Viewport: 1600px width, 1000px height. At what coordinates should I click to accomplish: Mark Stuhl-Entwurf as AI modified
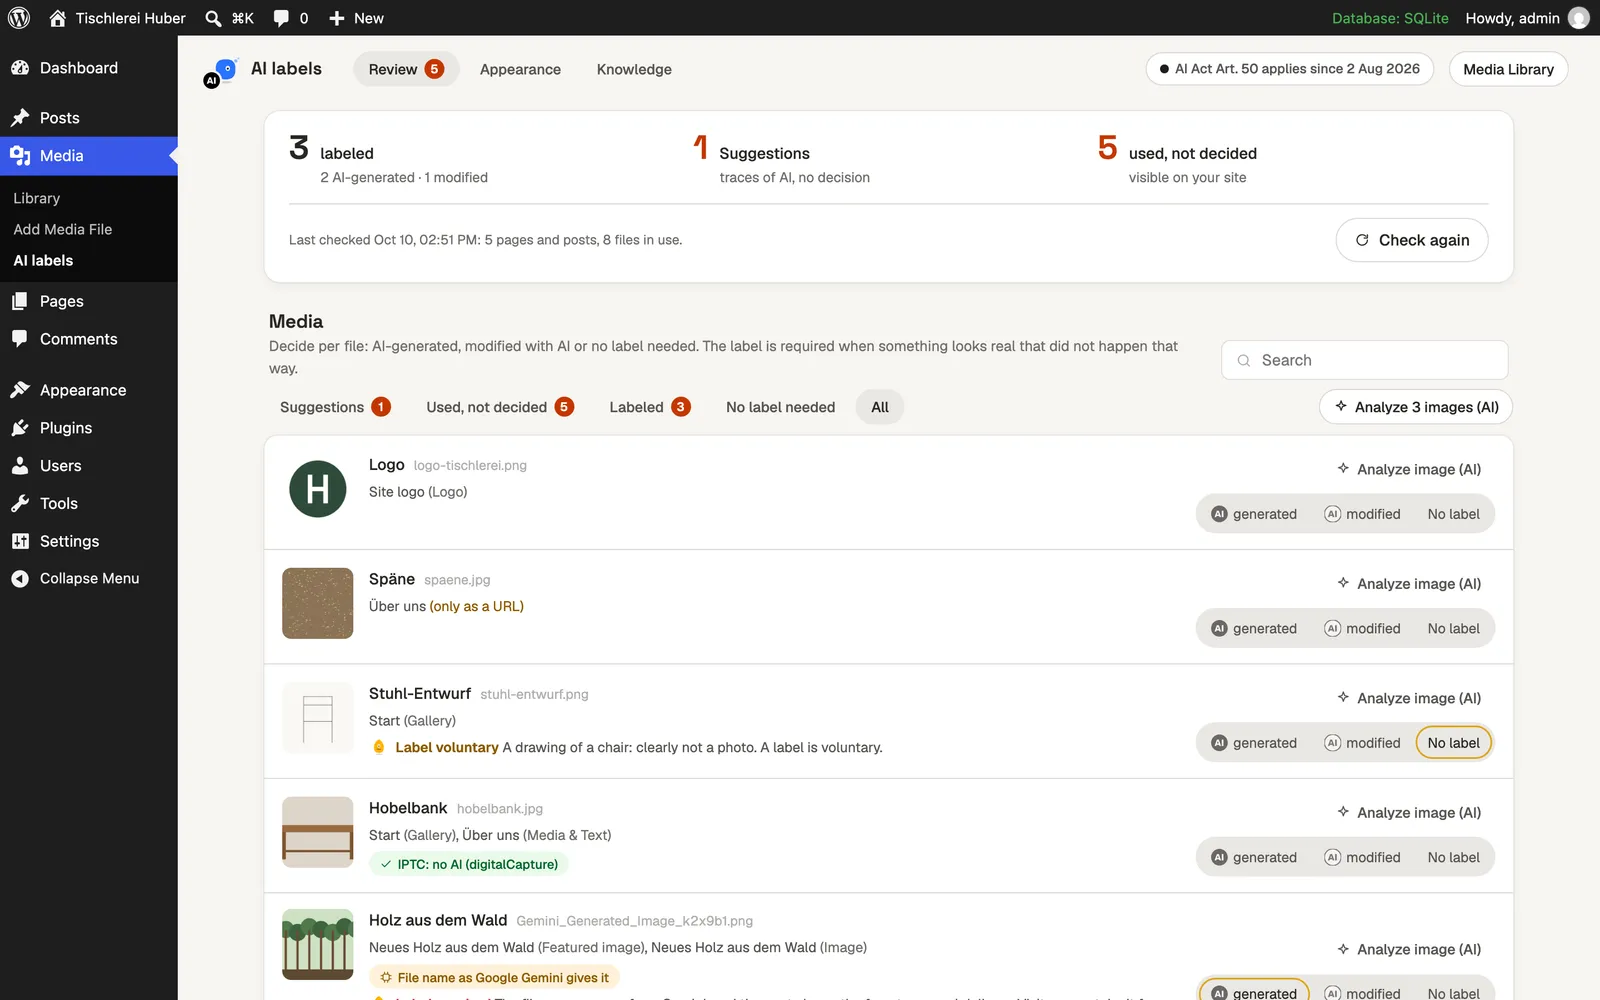pos(1362,743)
